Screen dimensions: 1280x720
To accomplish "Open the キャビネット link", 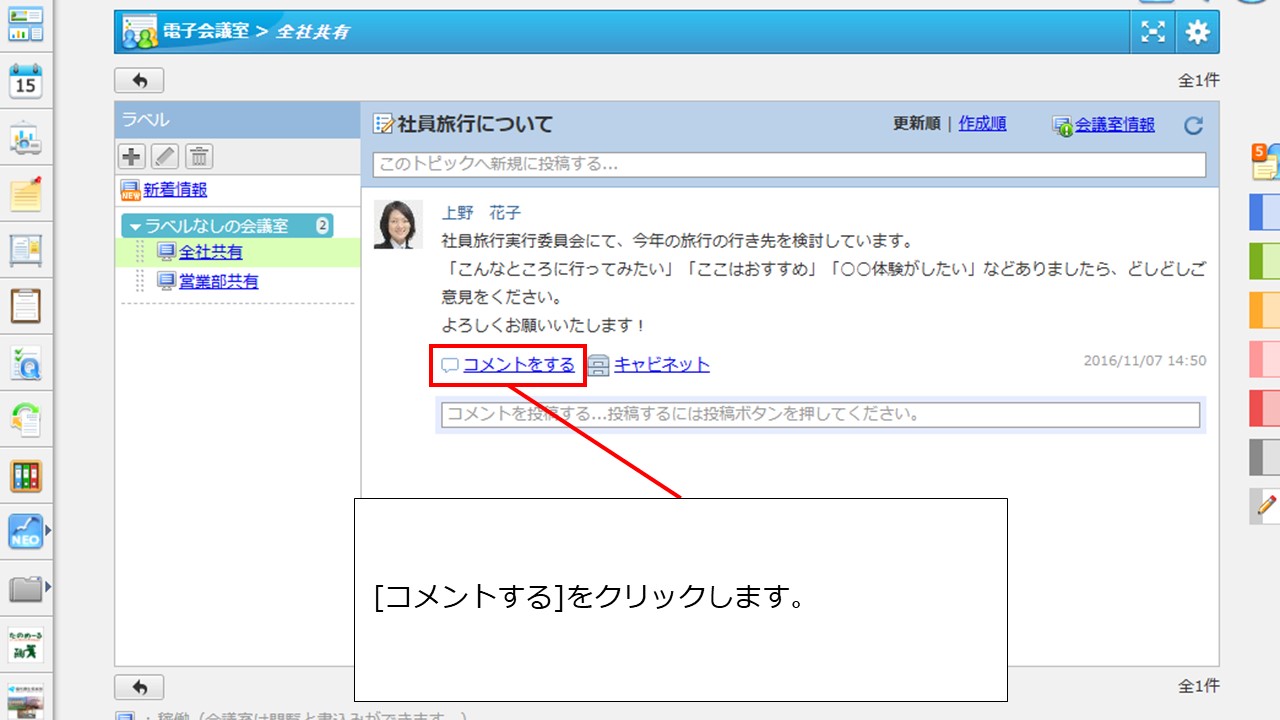I will pos(661,365).
